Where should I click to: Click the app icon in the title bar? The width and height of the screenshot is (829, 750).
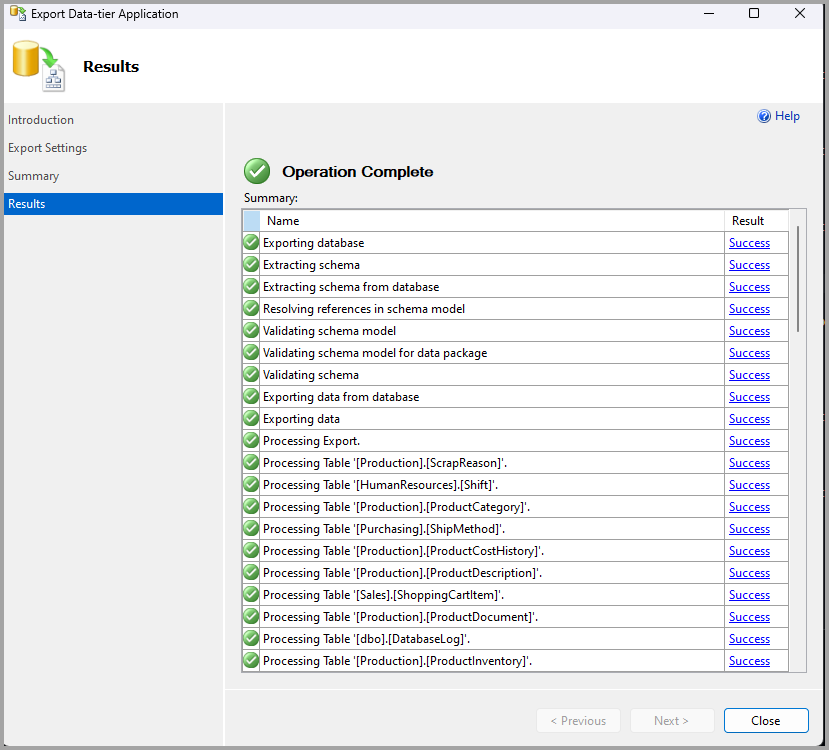[17, 14]
